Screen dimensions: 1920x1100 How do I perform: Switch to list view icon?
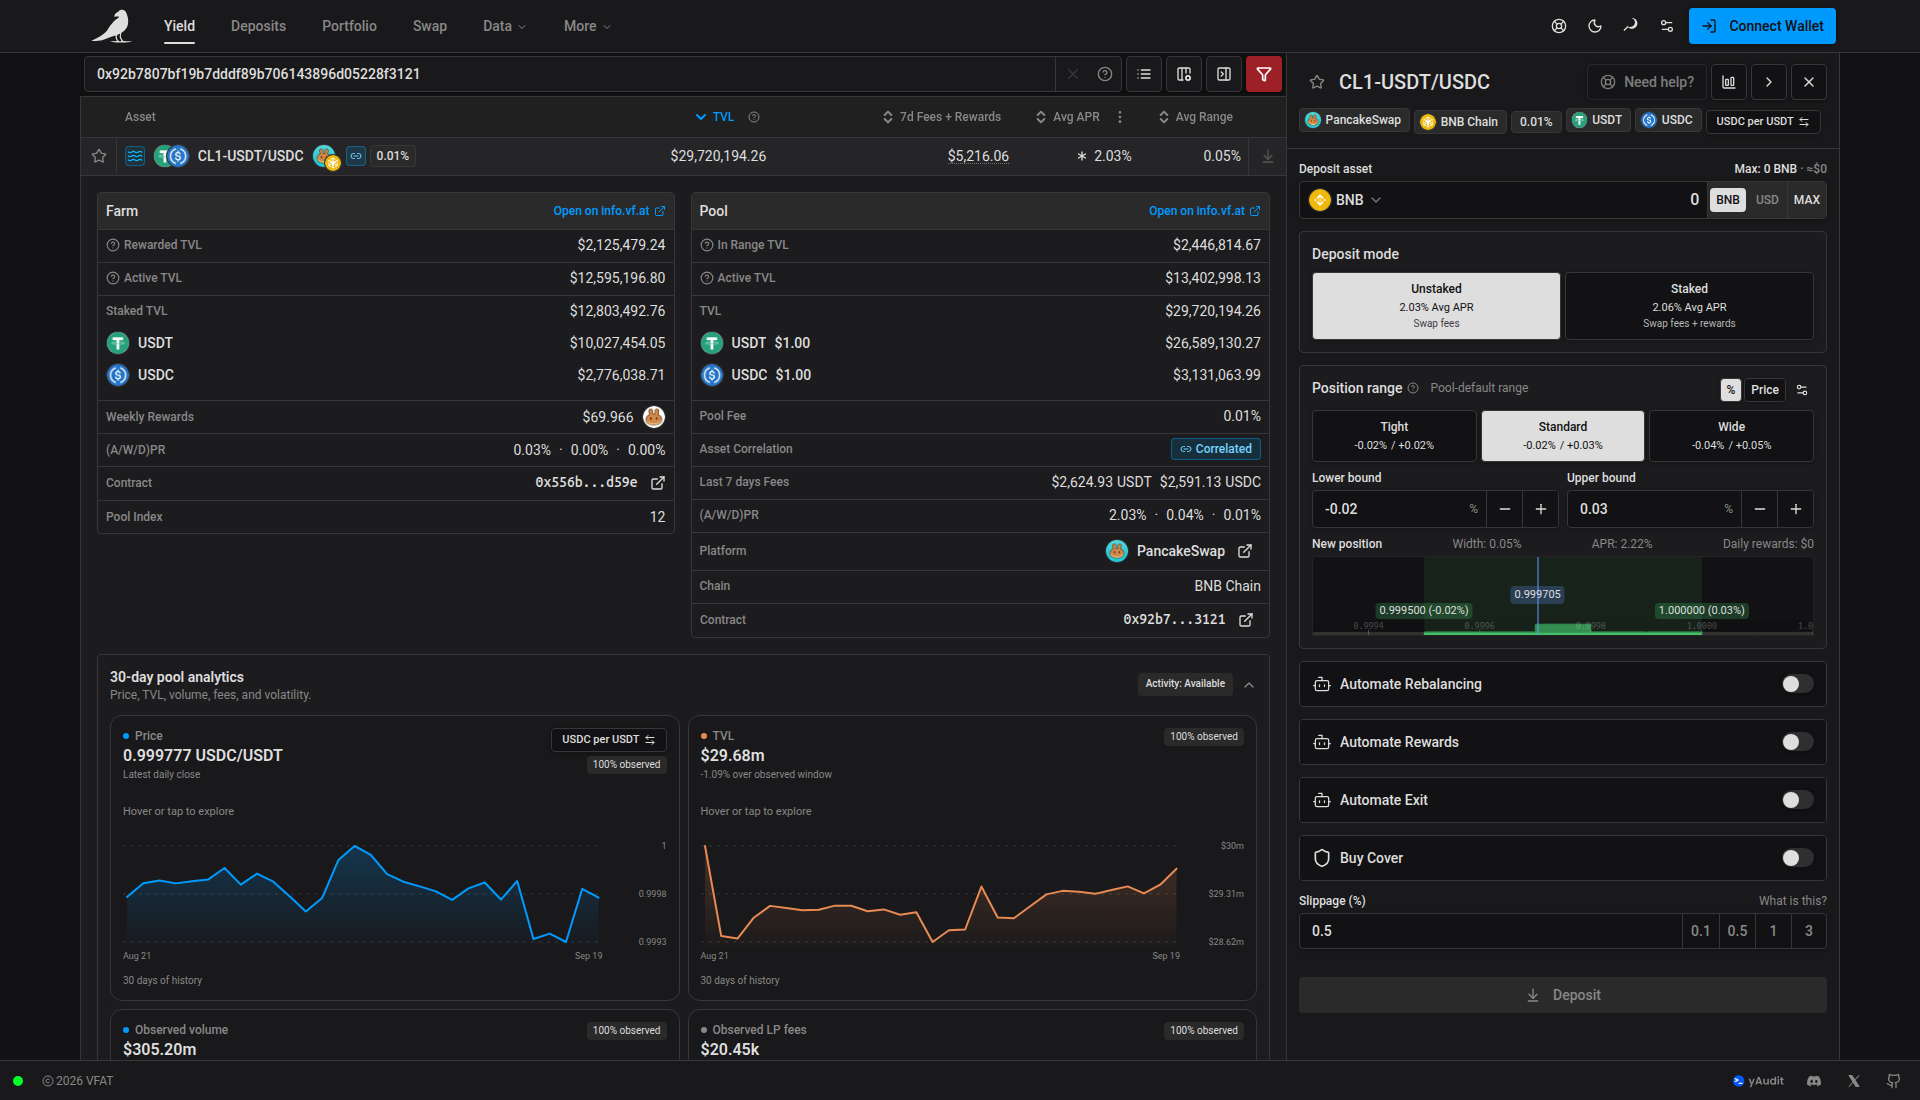1144,74
